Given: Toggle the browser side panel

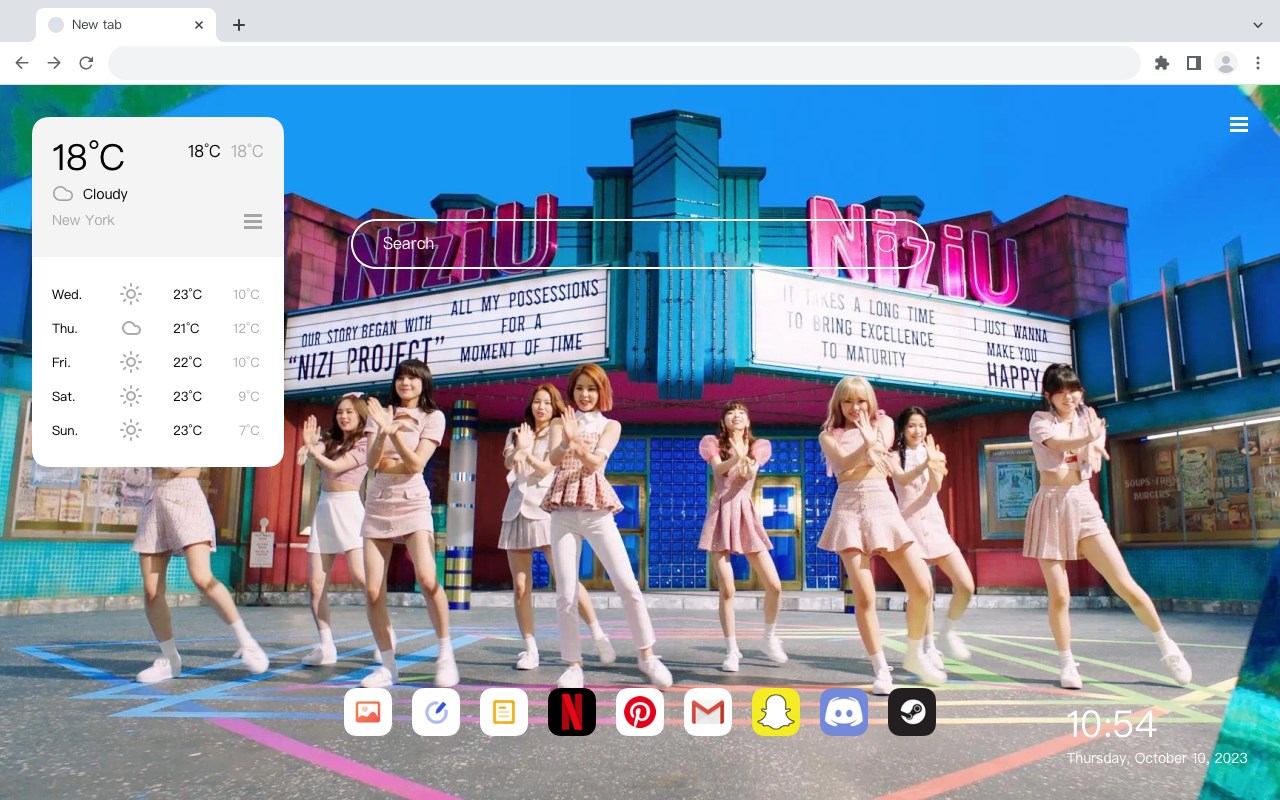Looking at the screenshot, I should coord(1193,63).
